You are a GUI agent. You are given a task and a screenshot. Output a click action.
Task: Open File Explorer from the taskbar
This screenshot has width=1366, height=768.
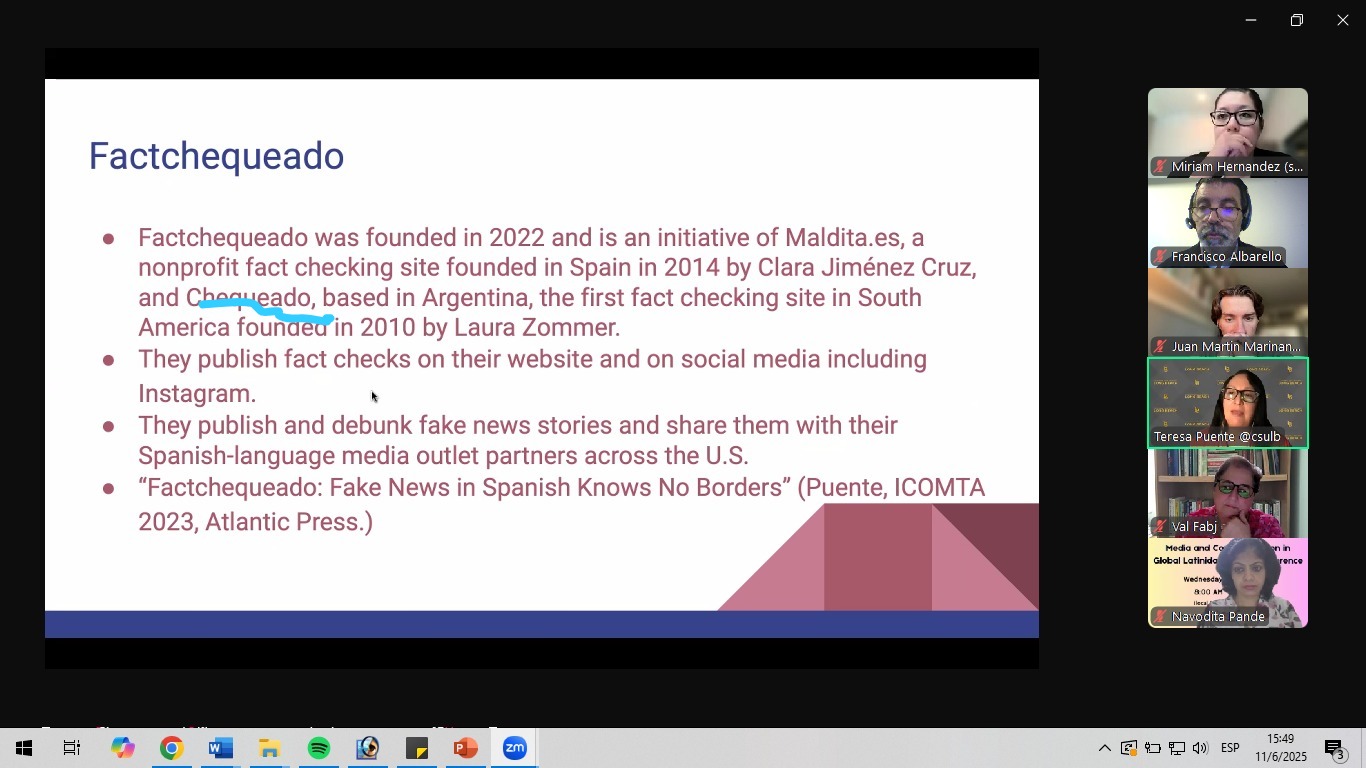(x=270, y=748)
